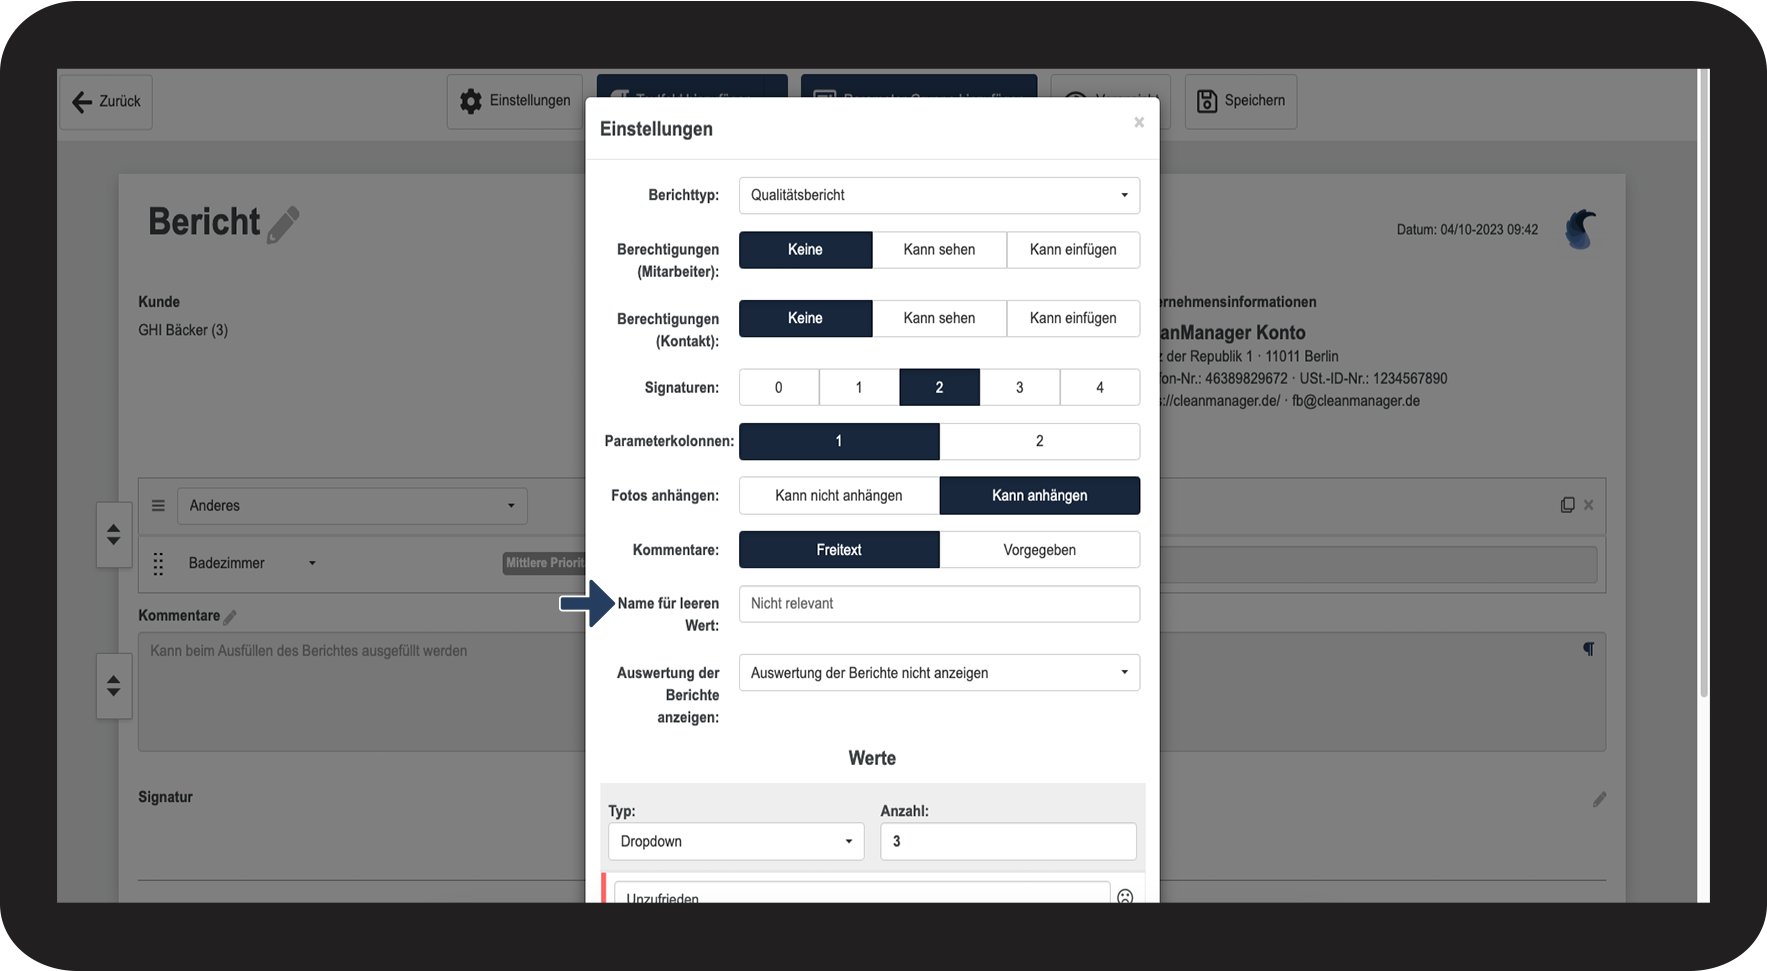
Task: Click the Anzahl number field
Action: pyautogui.click(x=1008, y=842)
